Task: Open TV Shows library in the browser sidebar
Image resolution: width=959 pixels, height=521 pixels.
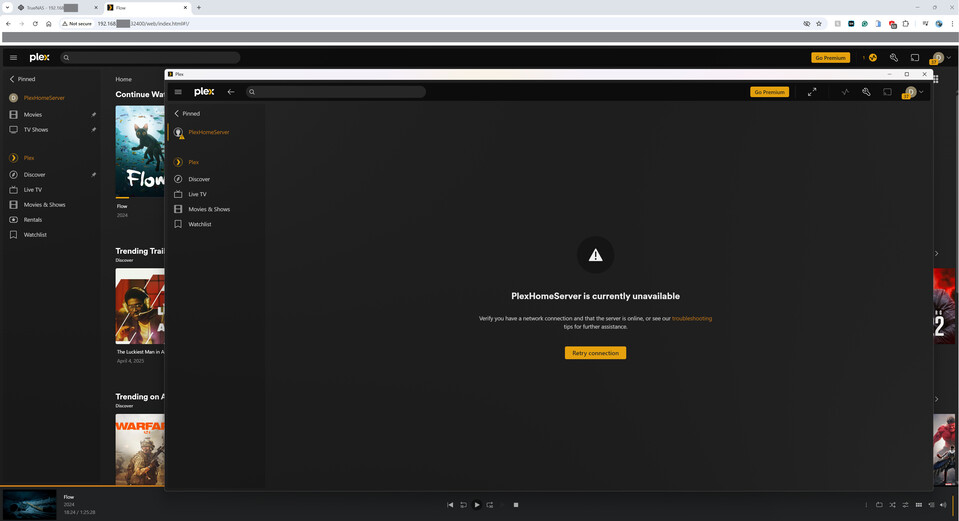Action: [x=35, y=130]
